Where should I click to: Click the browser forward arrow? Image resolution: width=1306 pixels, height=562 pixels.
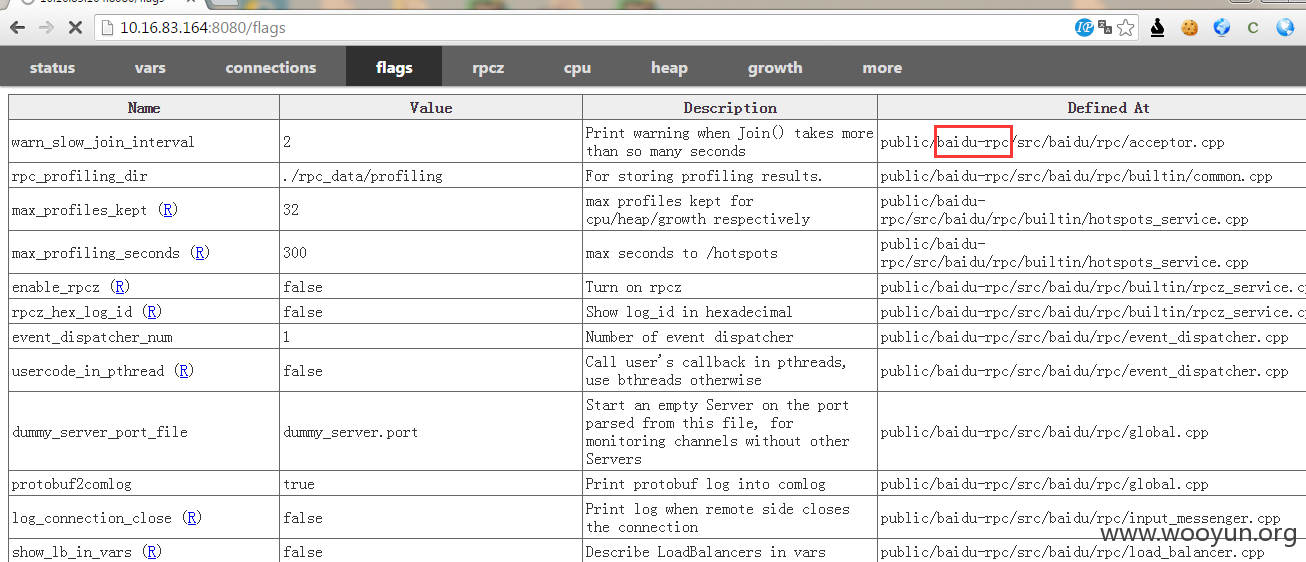point(46,28)
